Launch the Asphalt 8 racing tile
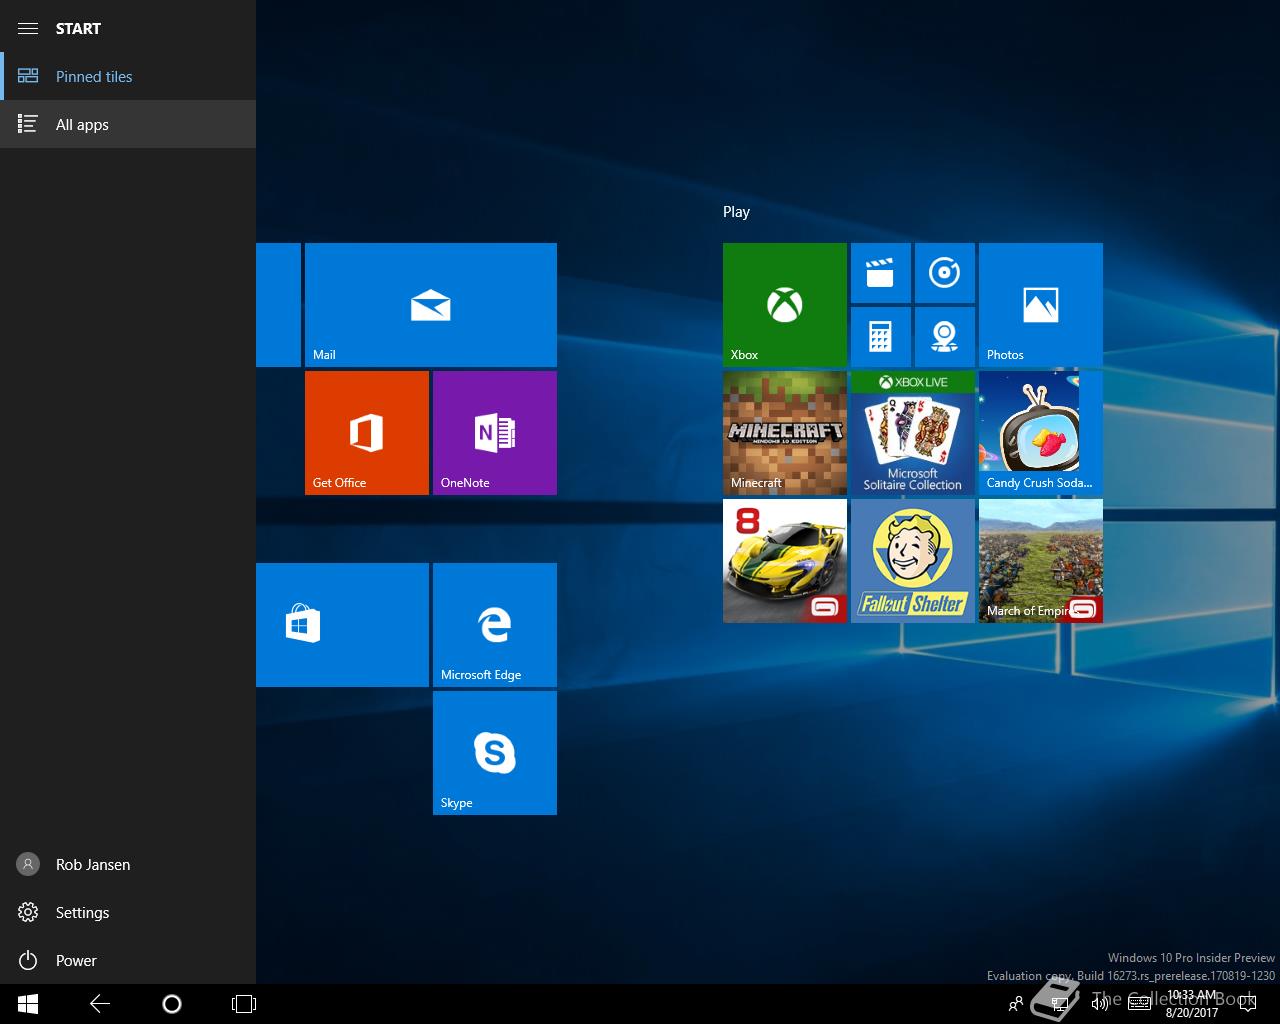1280x1024 pixels. click(x=784, y=561)
